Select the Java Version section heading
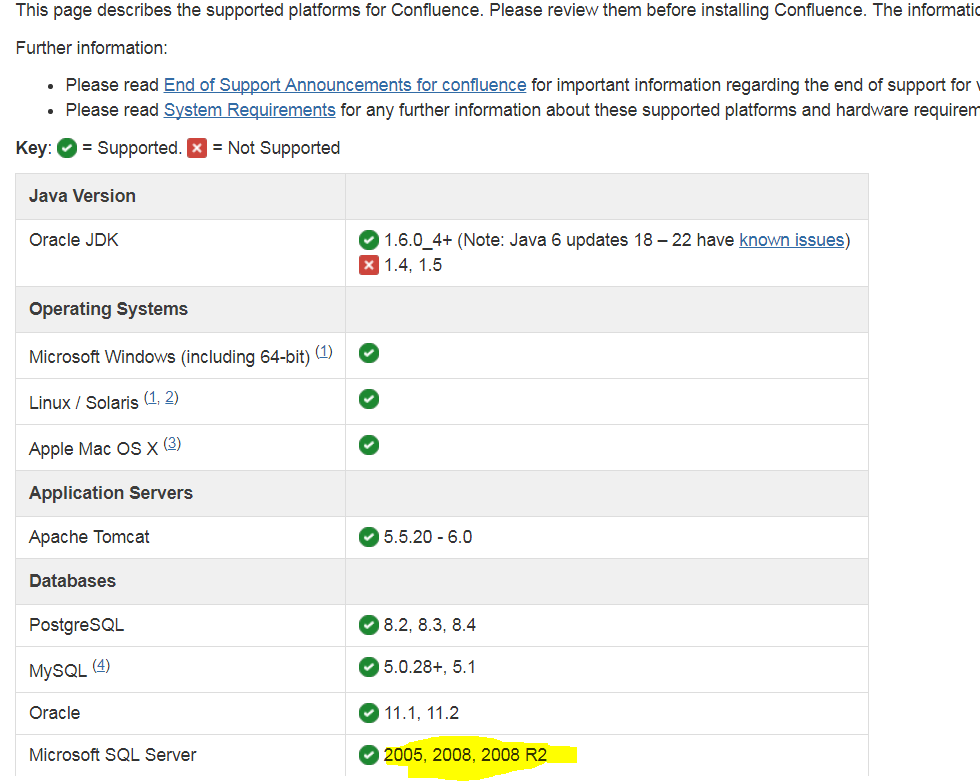980x781 pixels. point(82,196)
